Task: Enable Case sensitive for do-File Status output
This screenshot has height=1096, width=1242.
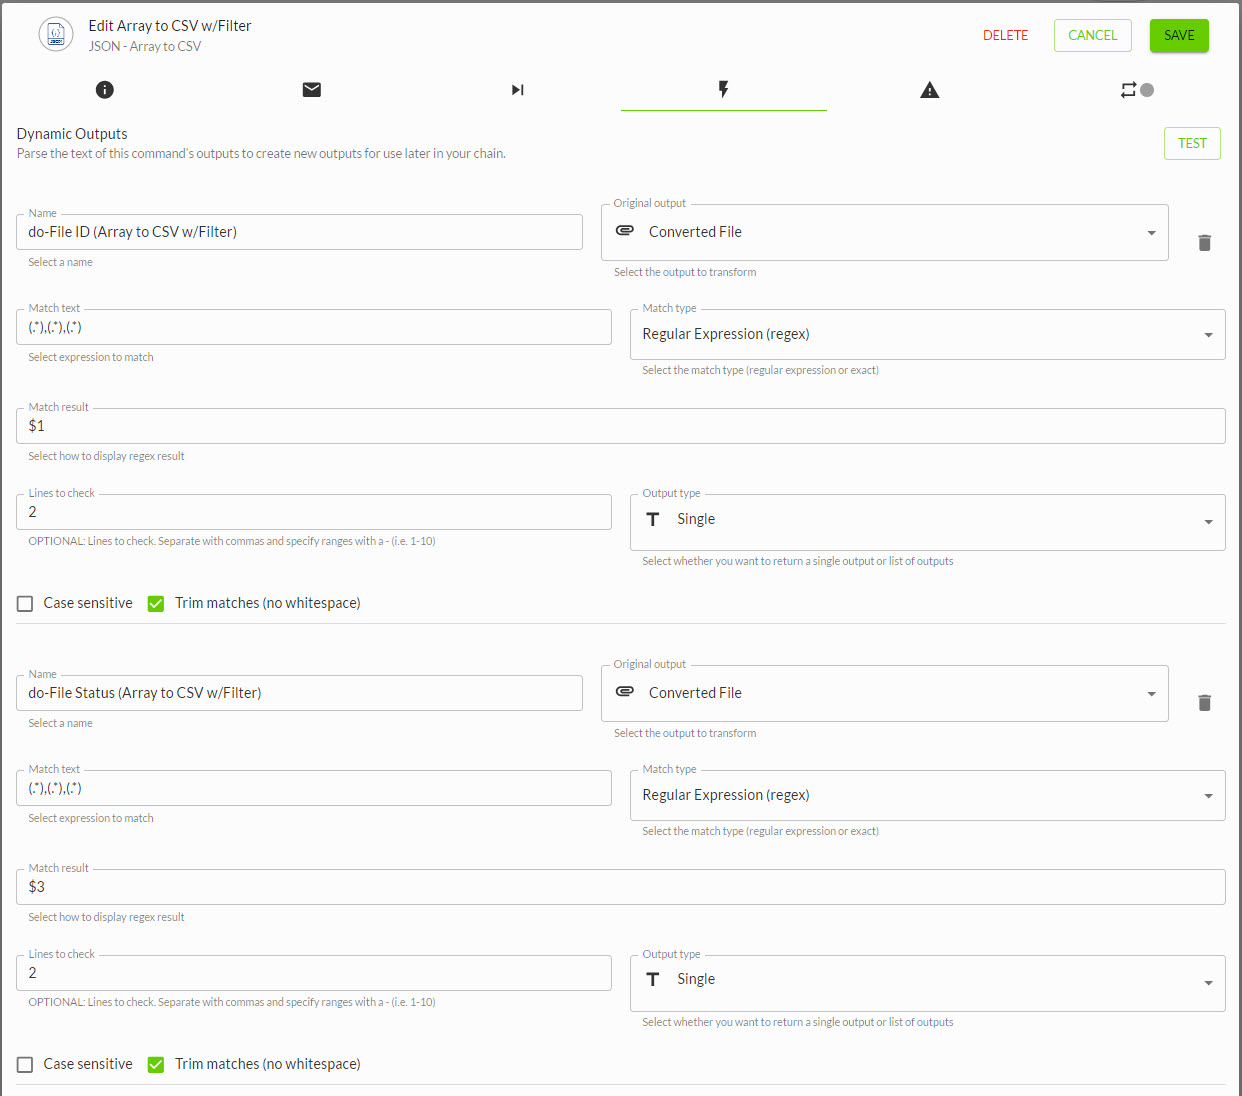Action: pos(24,1064)
